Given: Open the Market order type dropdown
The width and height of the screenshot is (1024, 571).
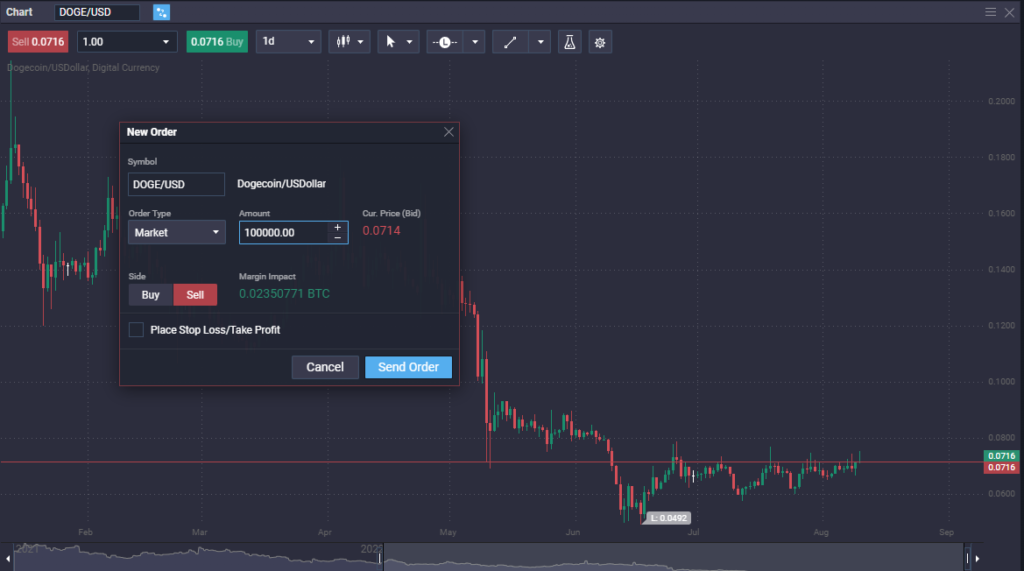Looking at the screenshot, I should point(177,233).
